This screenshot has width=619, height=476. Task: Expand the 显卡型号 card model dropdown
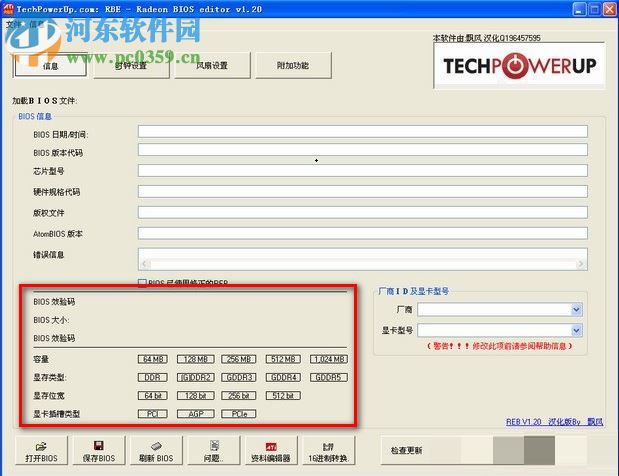pos(576,330)
